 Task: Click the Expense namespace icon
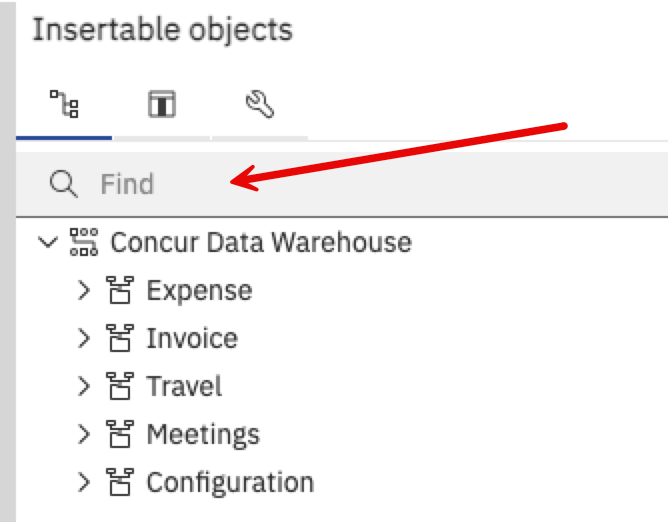tap(120, 291)
